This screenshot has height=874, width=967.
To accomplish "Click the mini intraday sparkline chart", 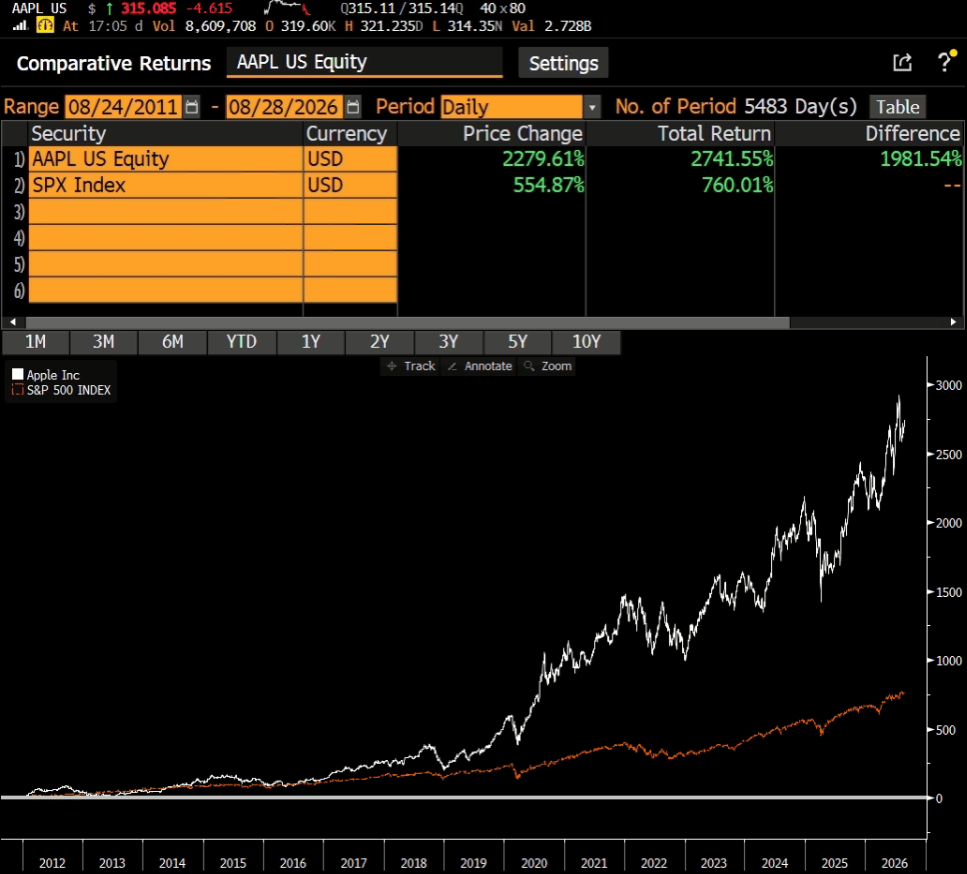I will pyautogui.click(x=287, y=8).
